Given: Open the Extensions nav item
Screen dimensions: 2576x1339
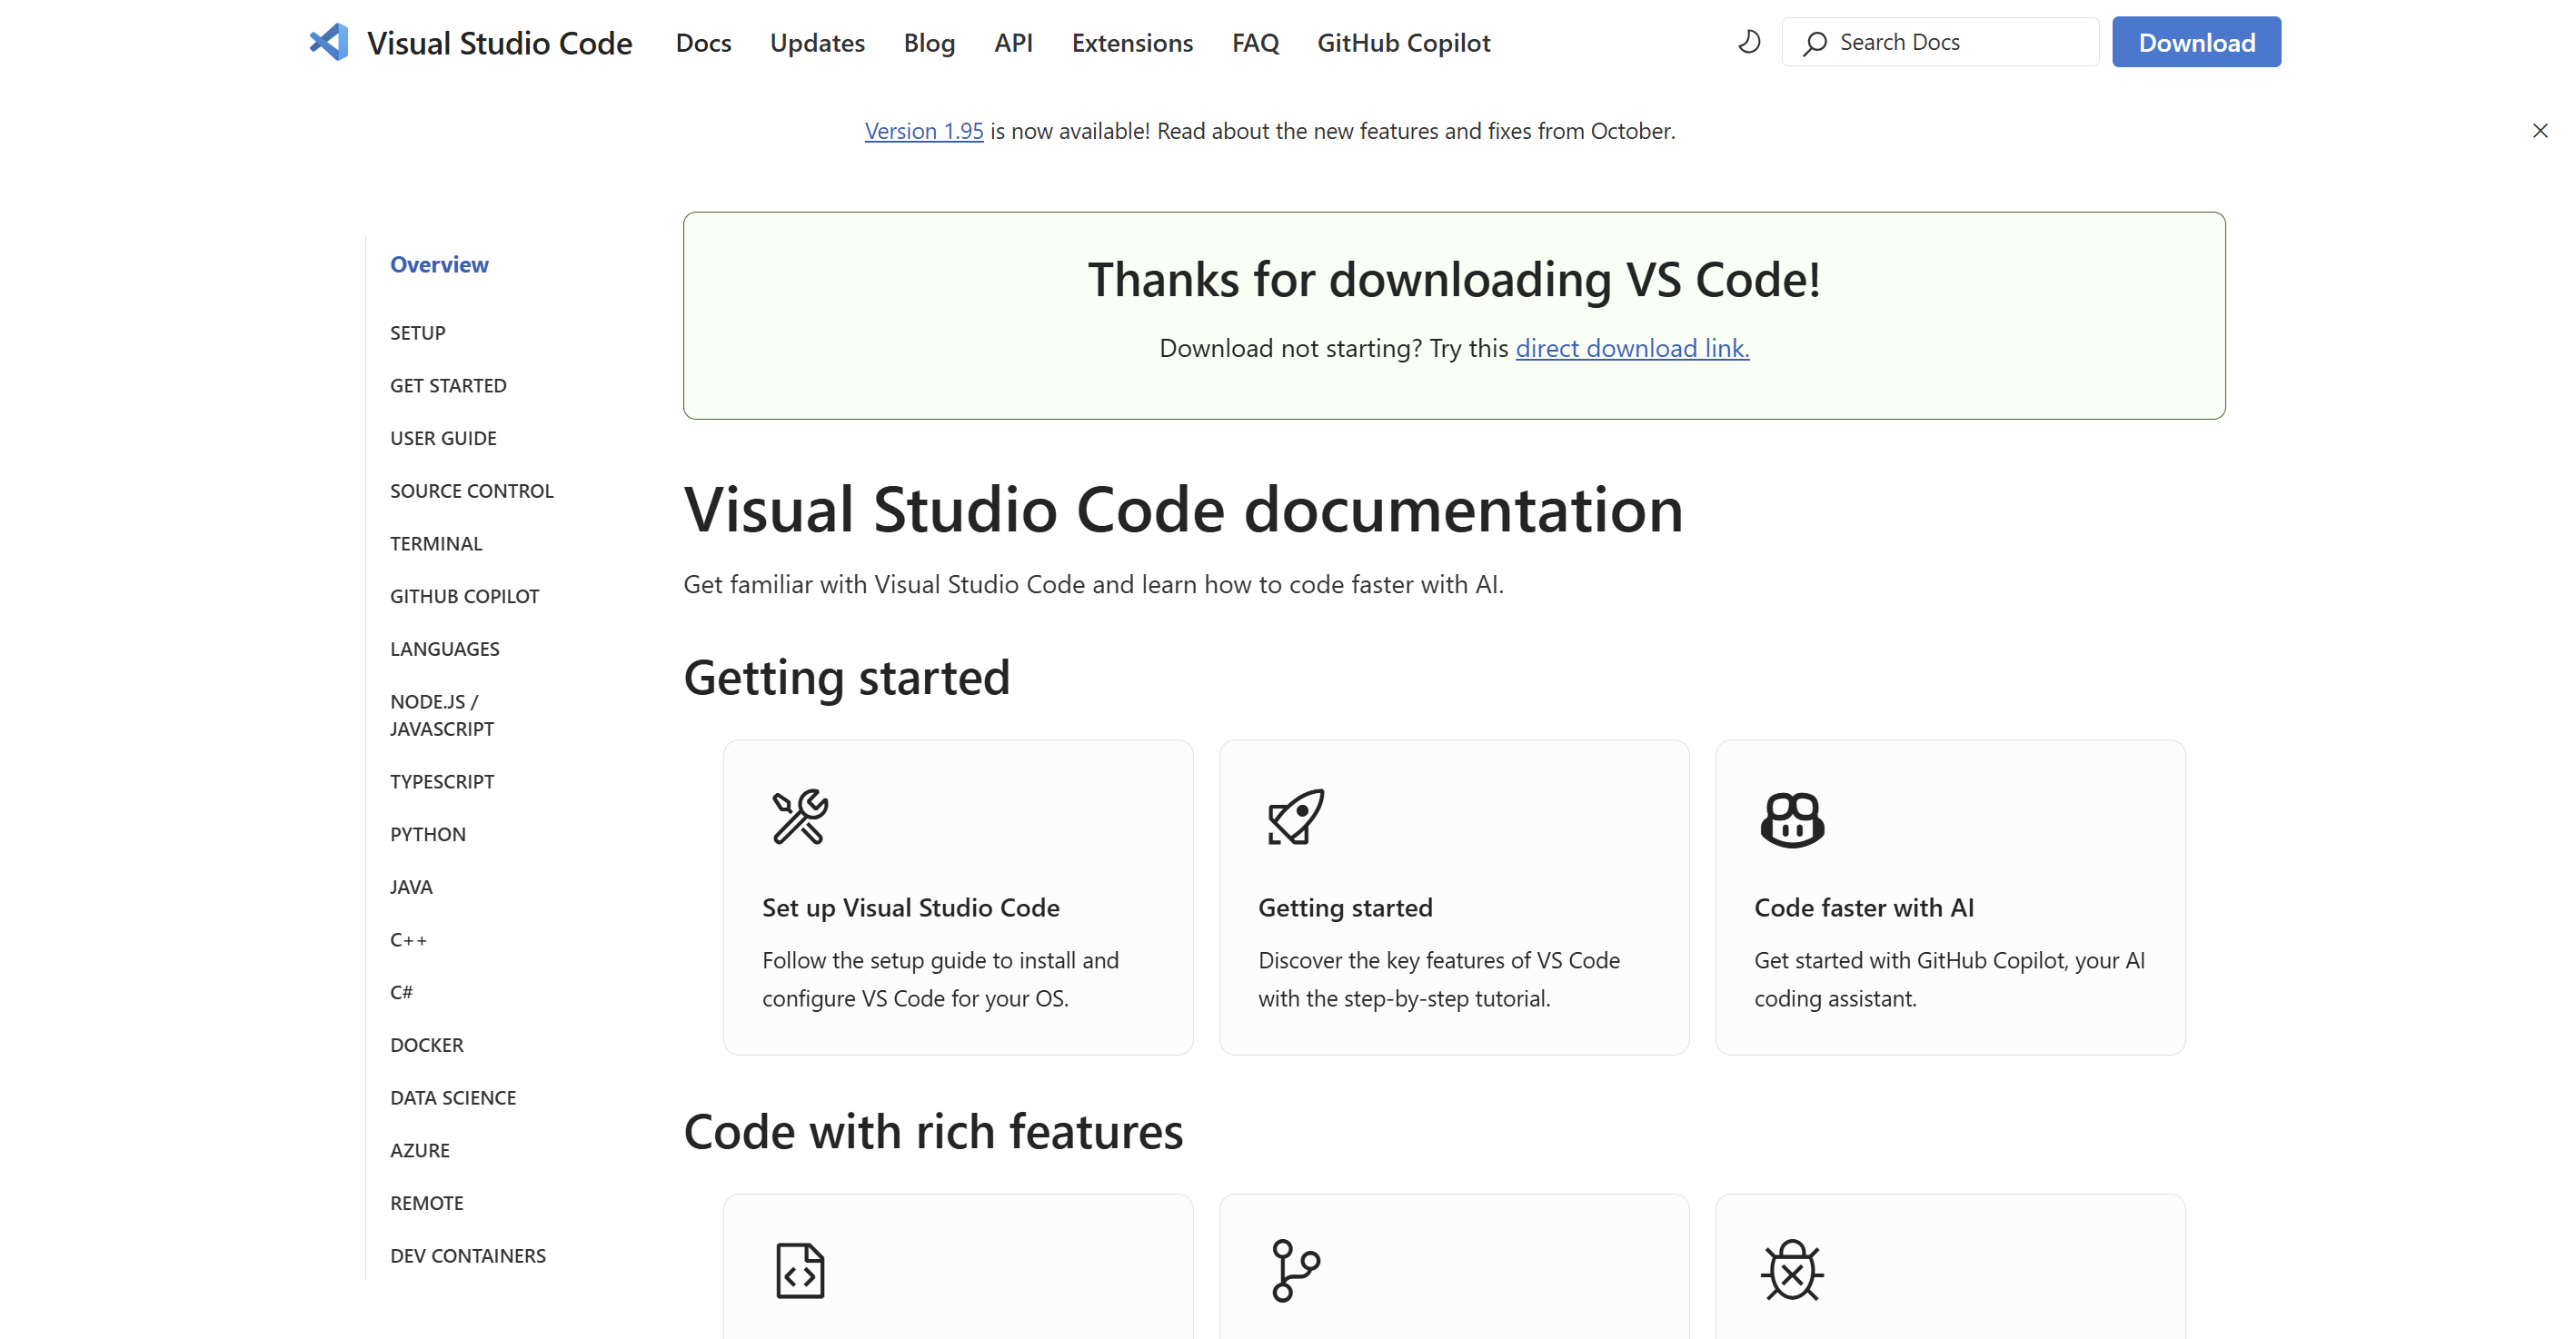Looking at the screenshot, I should pyautogui.click(x=1132, y=43).
